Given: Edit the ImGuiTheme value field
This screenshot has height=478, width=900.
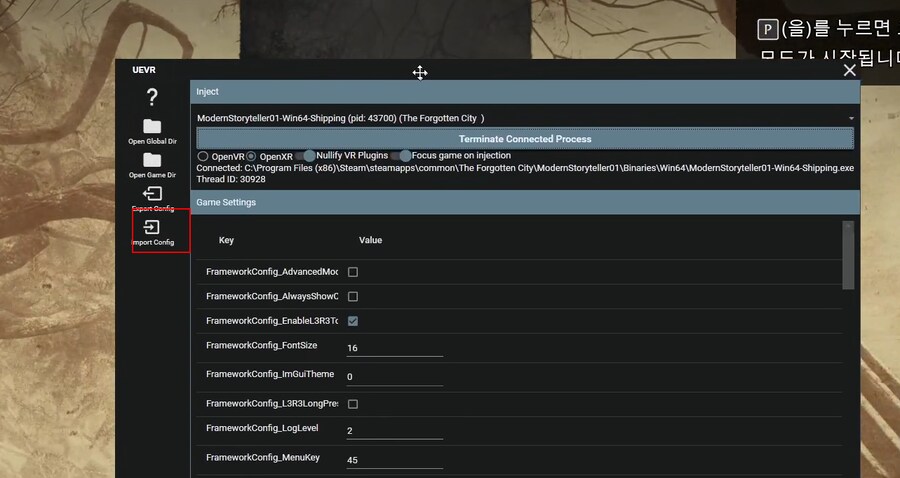Looking at the screenshot, I should coord(395,377).
